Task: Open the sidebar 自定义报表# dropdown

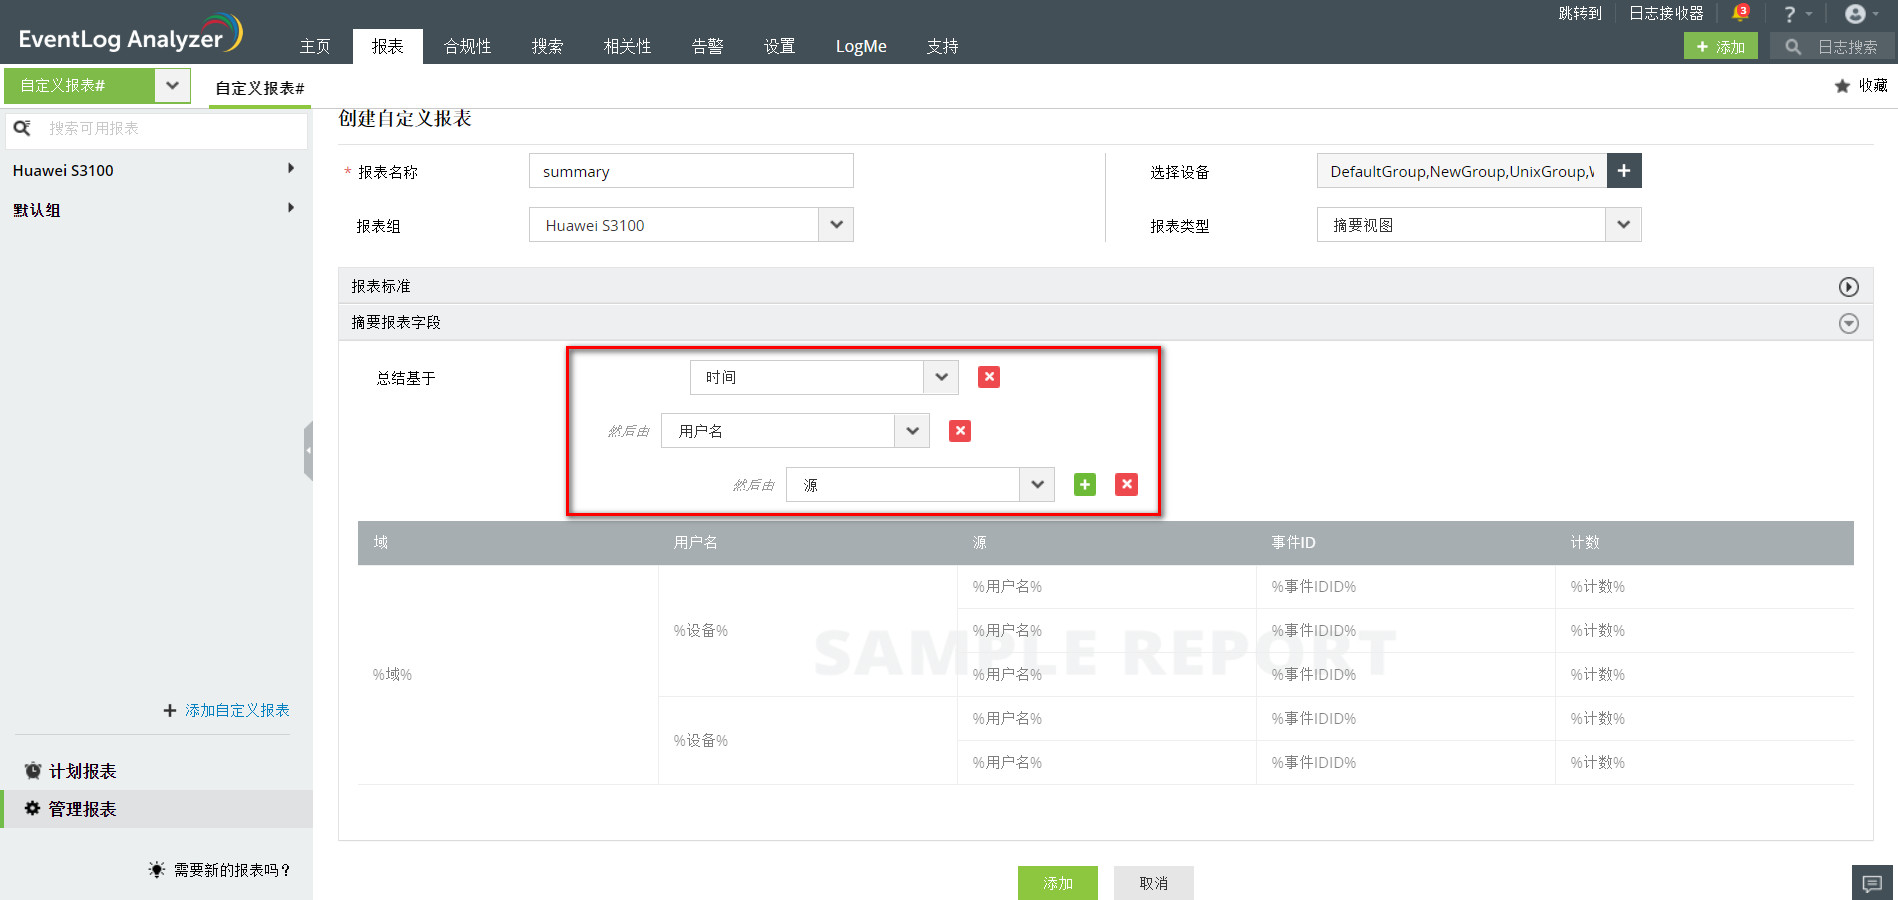Action: (171, 85)
